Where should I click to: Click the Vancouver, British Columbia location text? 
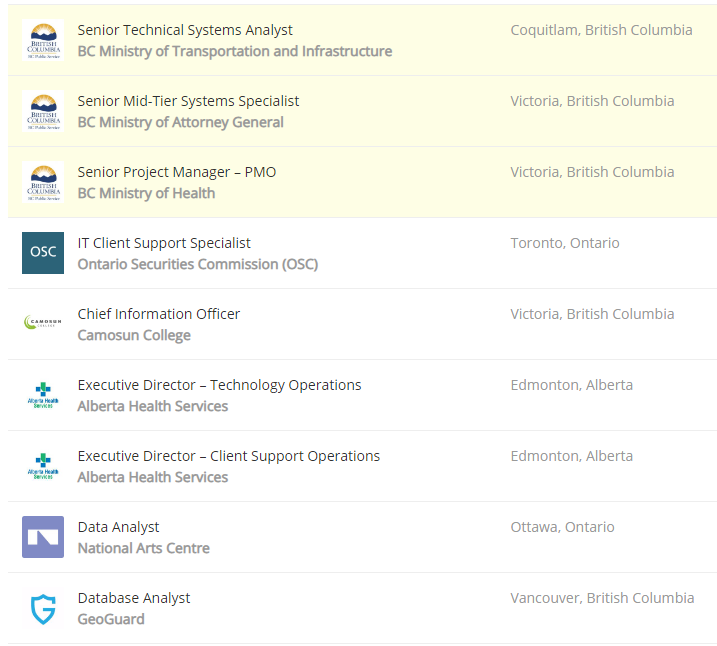point(601,598)
